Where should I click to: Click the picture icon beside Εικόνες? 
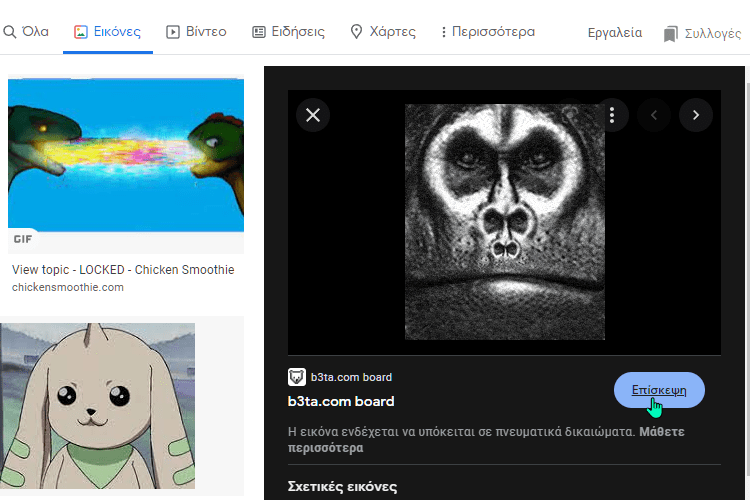point(81,32)
